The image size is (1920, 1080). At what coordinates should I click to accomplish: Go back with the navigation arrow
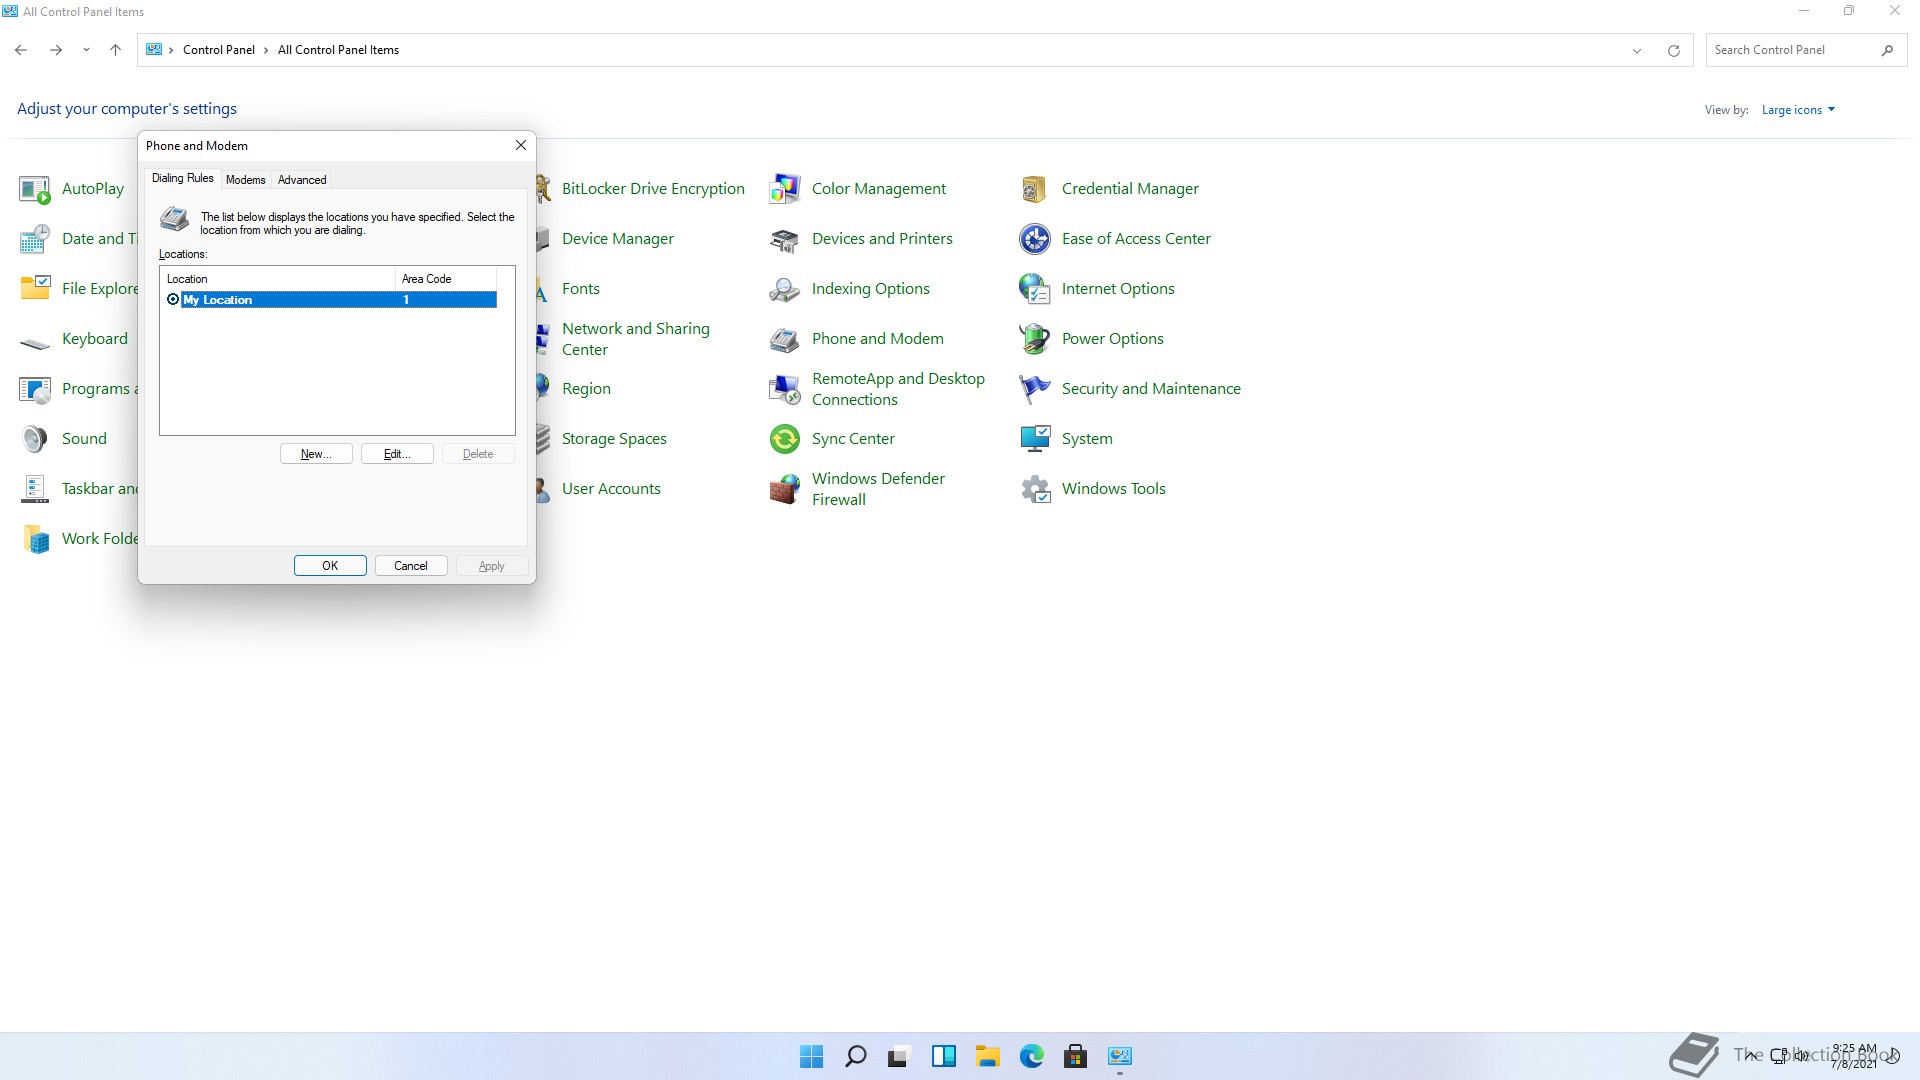[21, 50]
